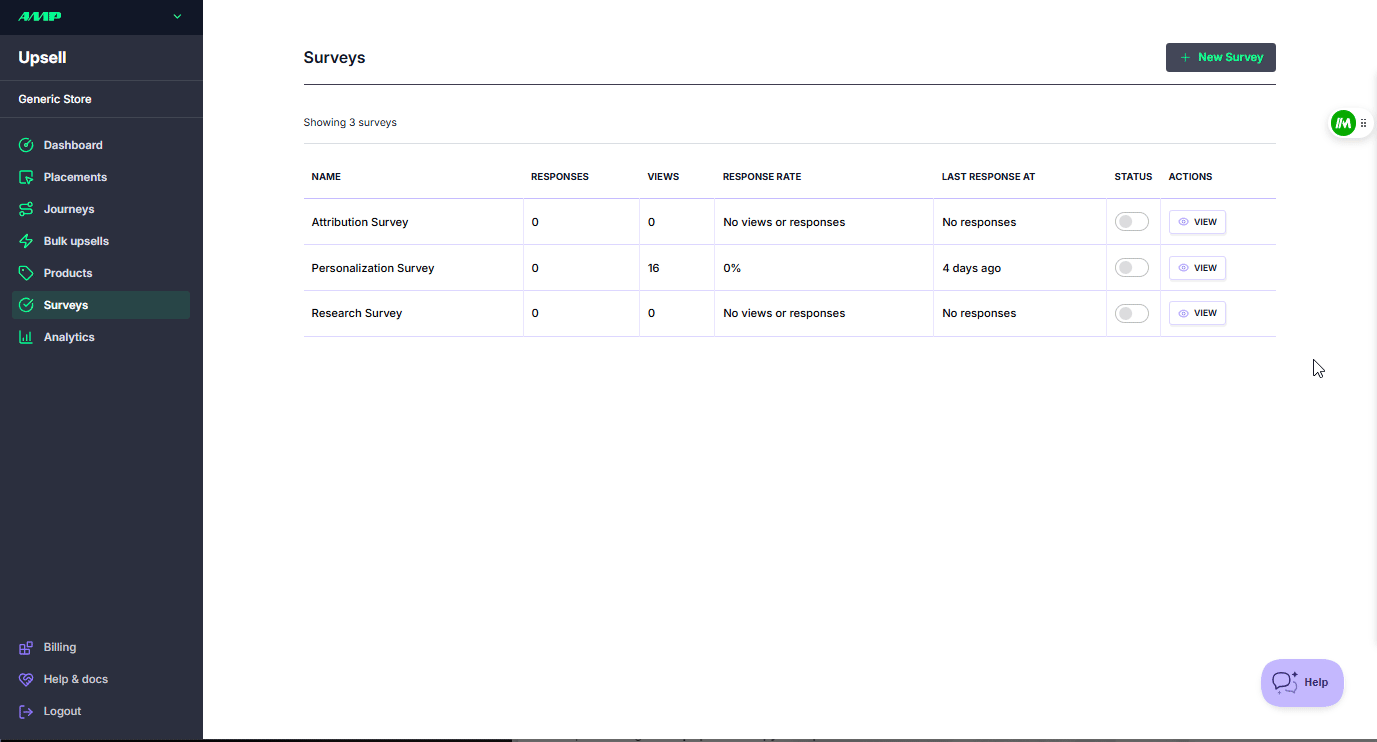Click the VIEWS column header

point(663,177)
